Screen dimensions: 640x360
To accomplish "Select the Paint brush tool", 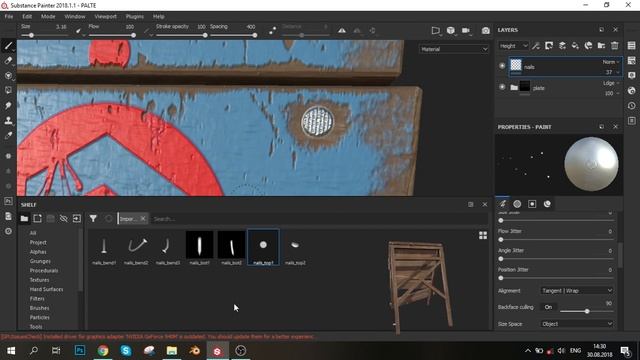I will coord(8,46).
